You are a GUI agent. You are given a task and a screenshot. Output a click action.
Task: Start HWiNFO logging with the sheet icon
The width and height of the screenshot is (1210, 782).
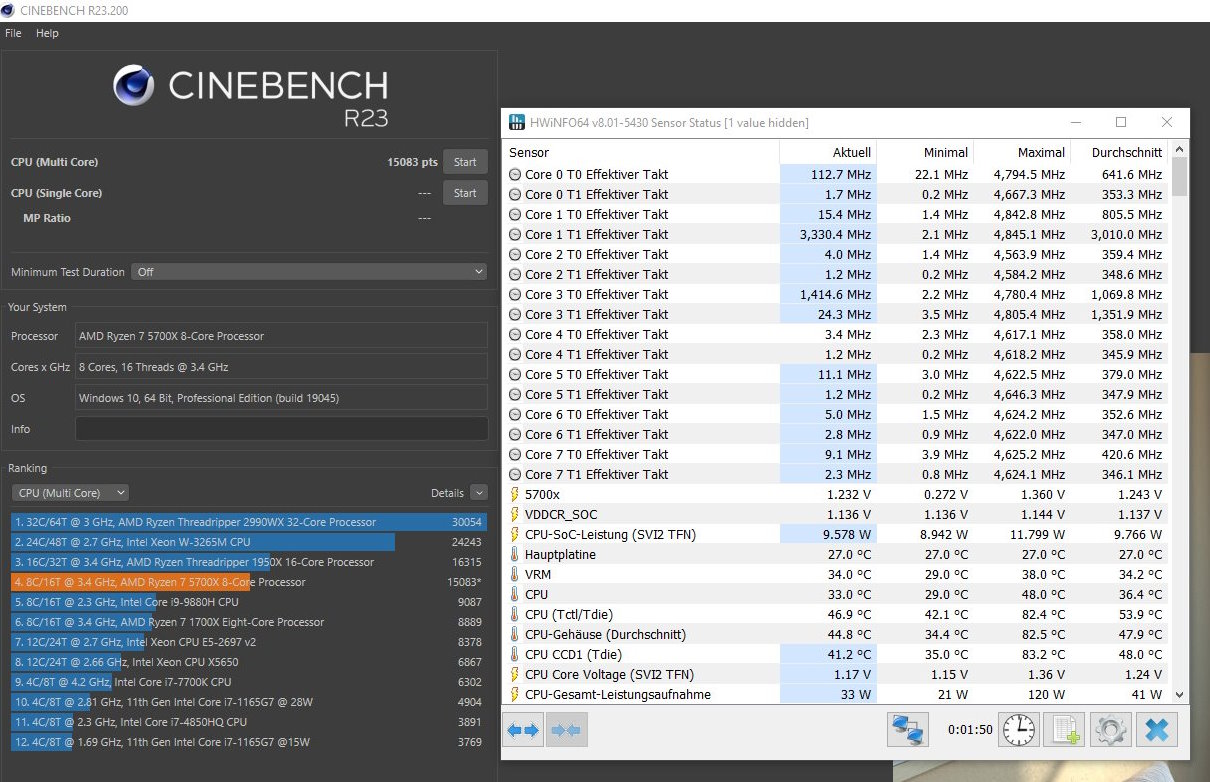(x=1064, y=730)
